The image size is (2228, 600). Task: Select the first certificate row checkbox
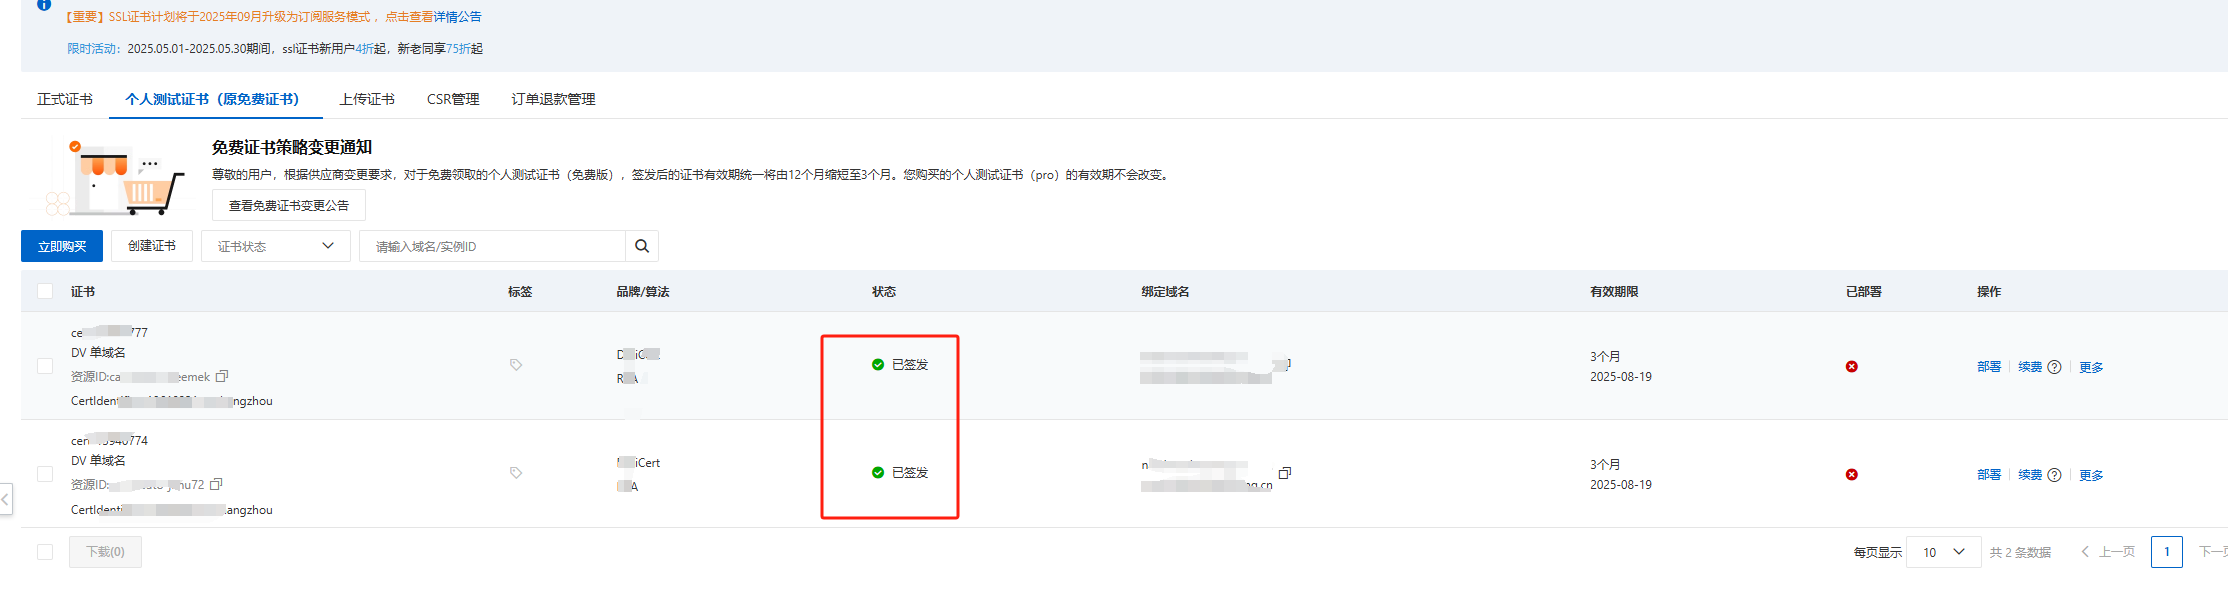(45, 366)
